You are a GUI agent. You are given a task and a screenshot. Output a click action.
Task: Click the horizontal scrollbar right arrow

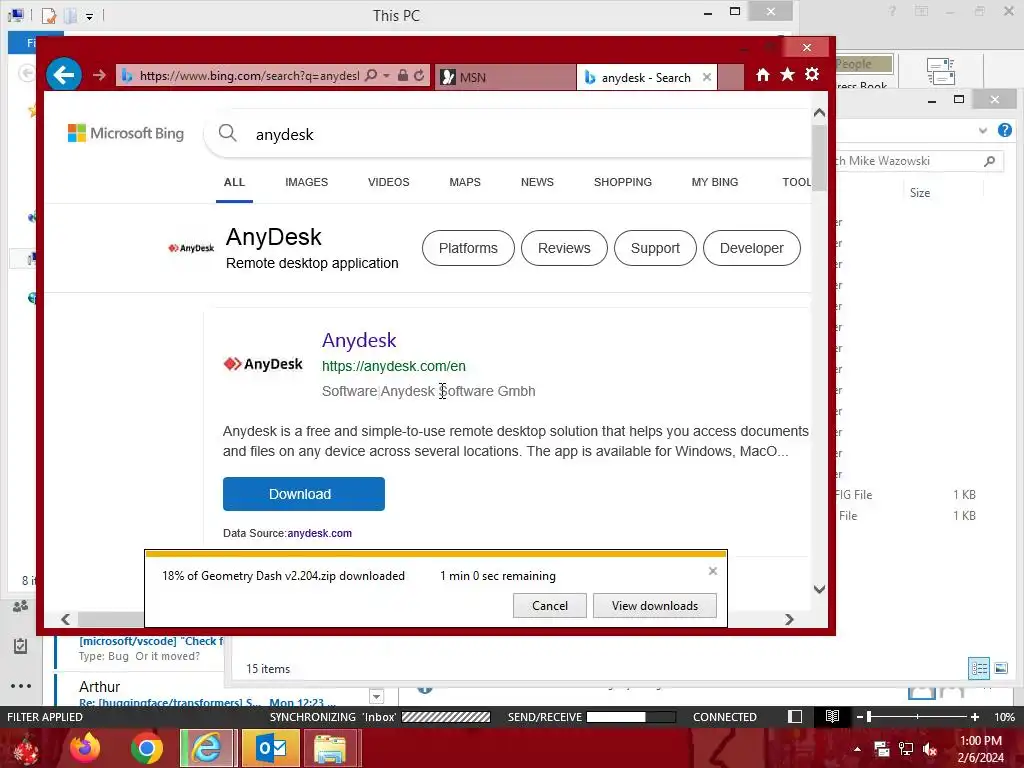[x=790, y=619]
